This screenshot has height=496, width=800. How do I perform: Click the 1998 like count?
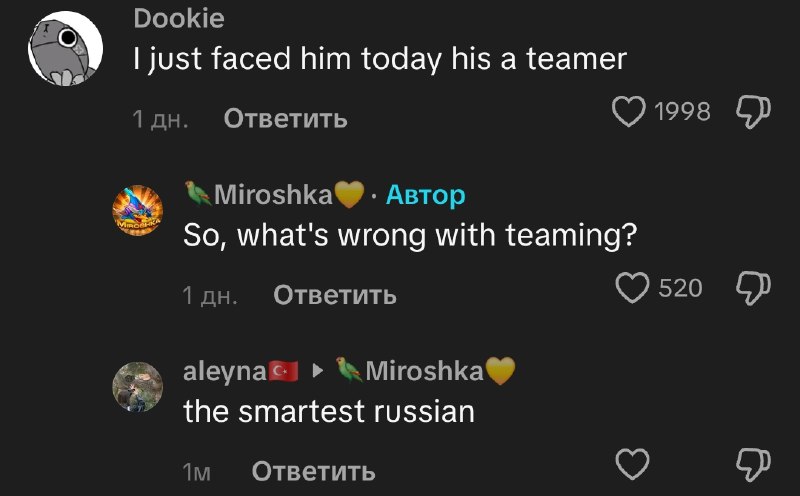tap(681, 112)
